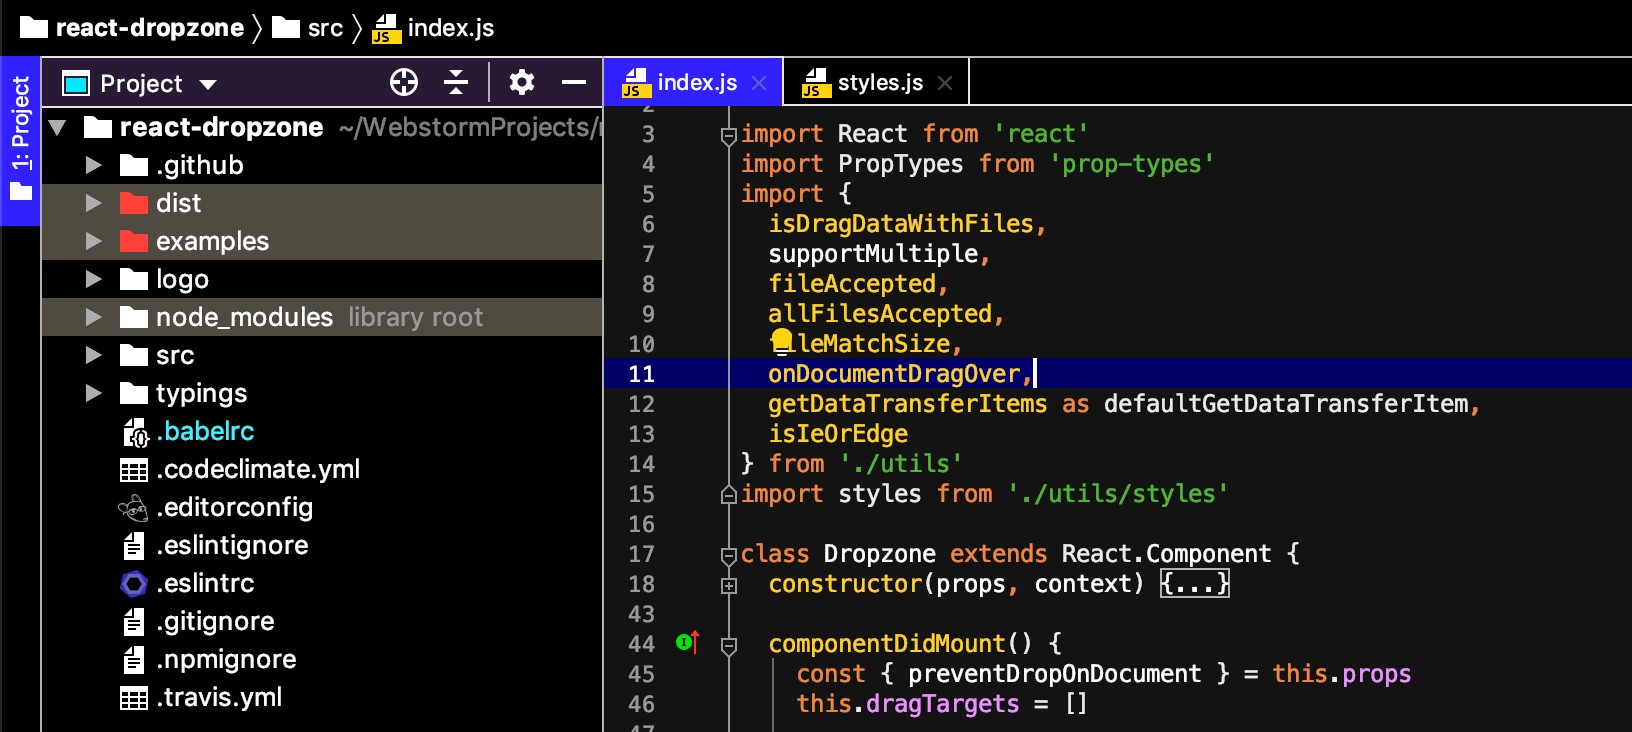Viewport: 1632px width, 732px height.
Task: Select the .editorconfig file icon
Action: (x=133, y=508)
